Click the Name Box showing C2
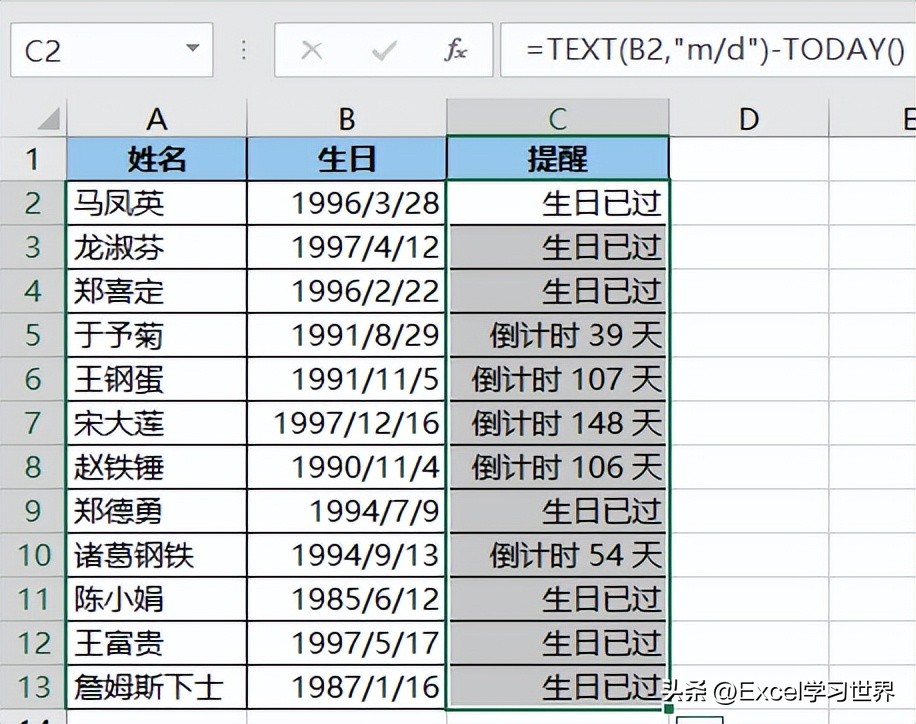Image resolution: width=916 pixels, height=724 pixels. click(x=112, y=50)
